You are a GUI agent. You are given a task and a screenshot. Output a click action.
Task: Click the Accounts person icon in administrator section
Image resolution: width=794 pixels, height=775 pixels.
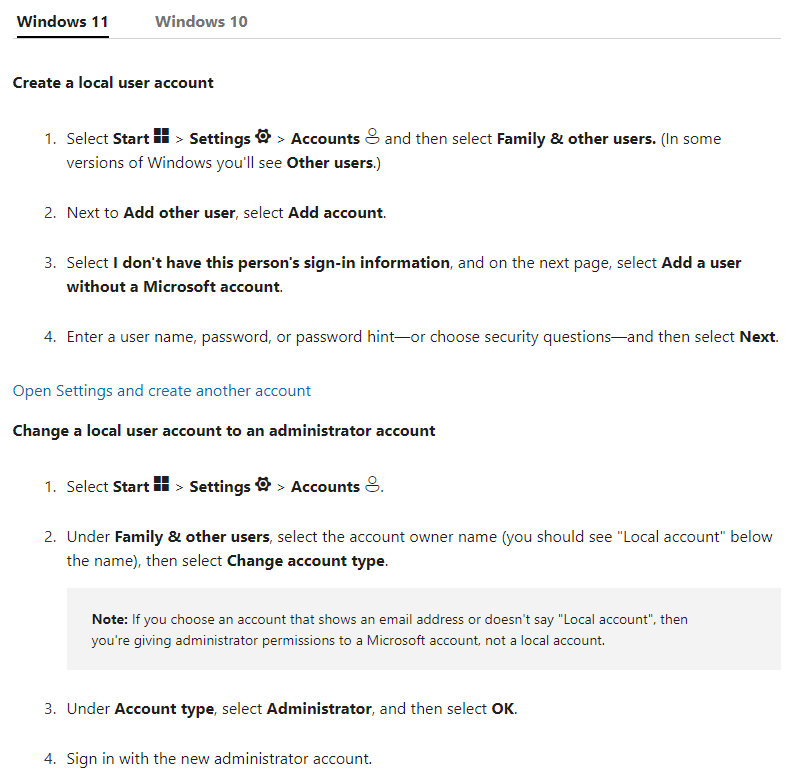click(x=372, y=484)
